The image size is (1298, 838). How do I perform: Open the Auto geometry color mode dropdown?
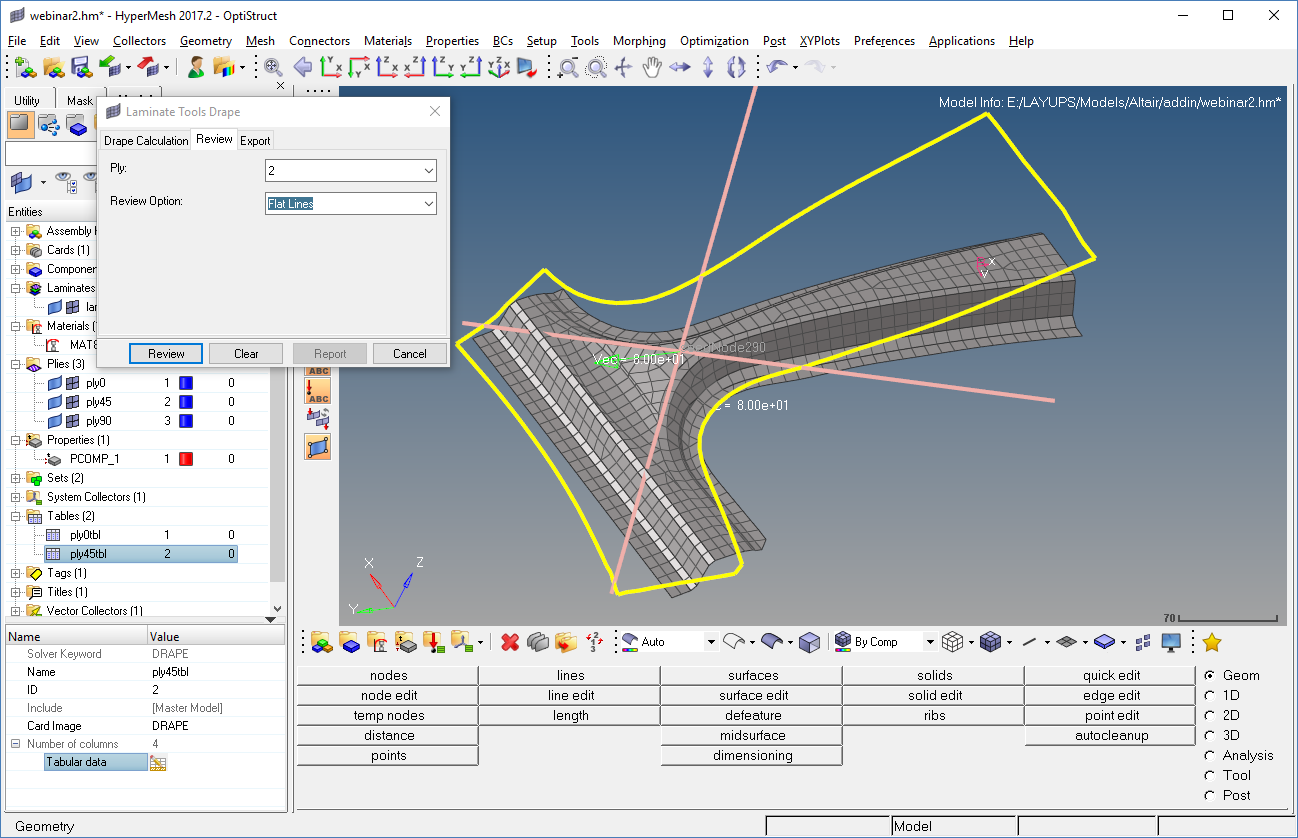click(711, 642)
